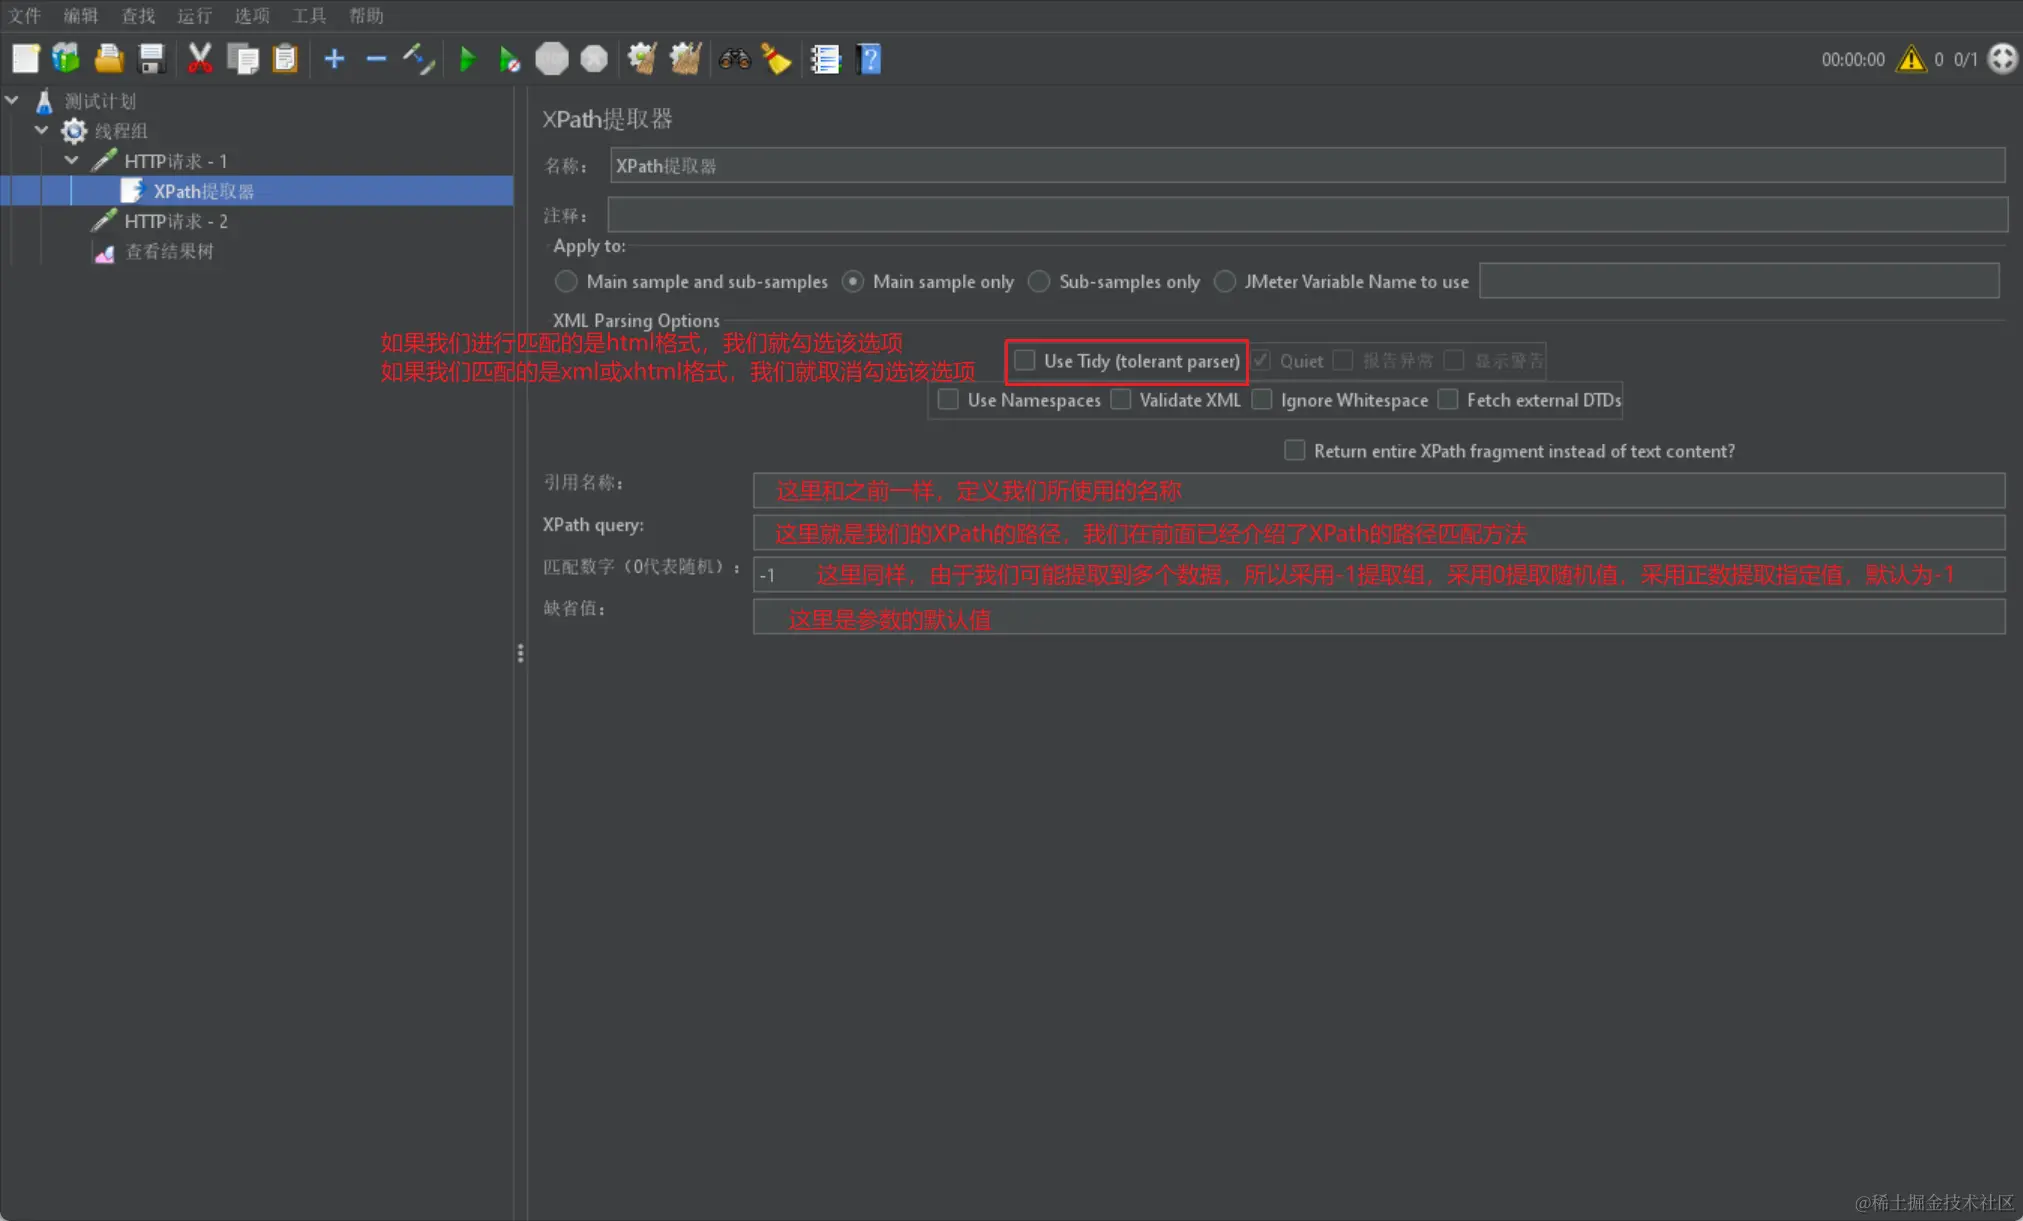Collapse the HTTP请求 - 1 node
Image resolution: width=2023 pixels, height=1221 pixels.
tap(71, 160)
